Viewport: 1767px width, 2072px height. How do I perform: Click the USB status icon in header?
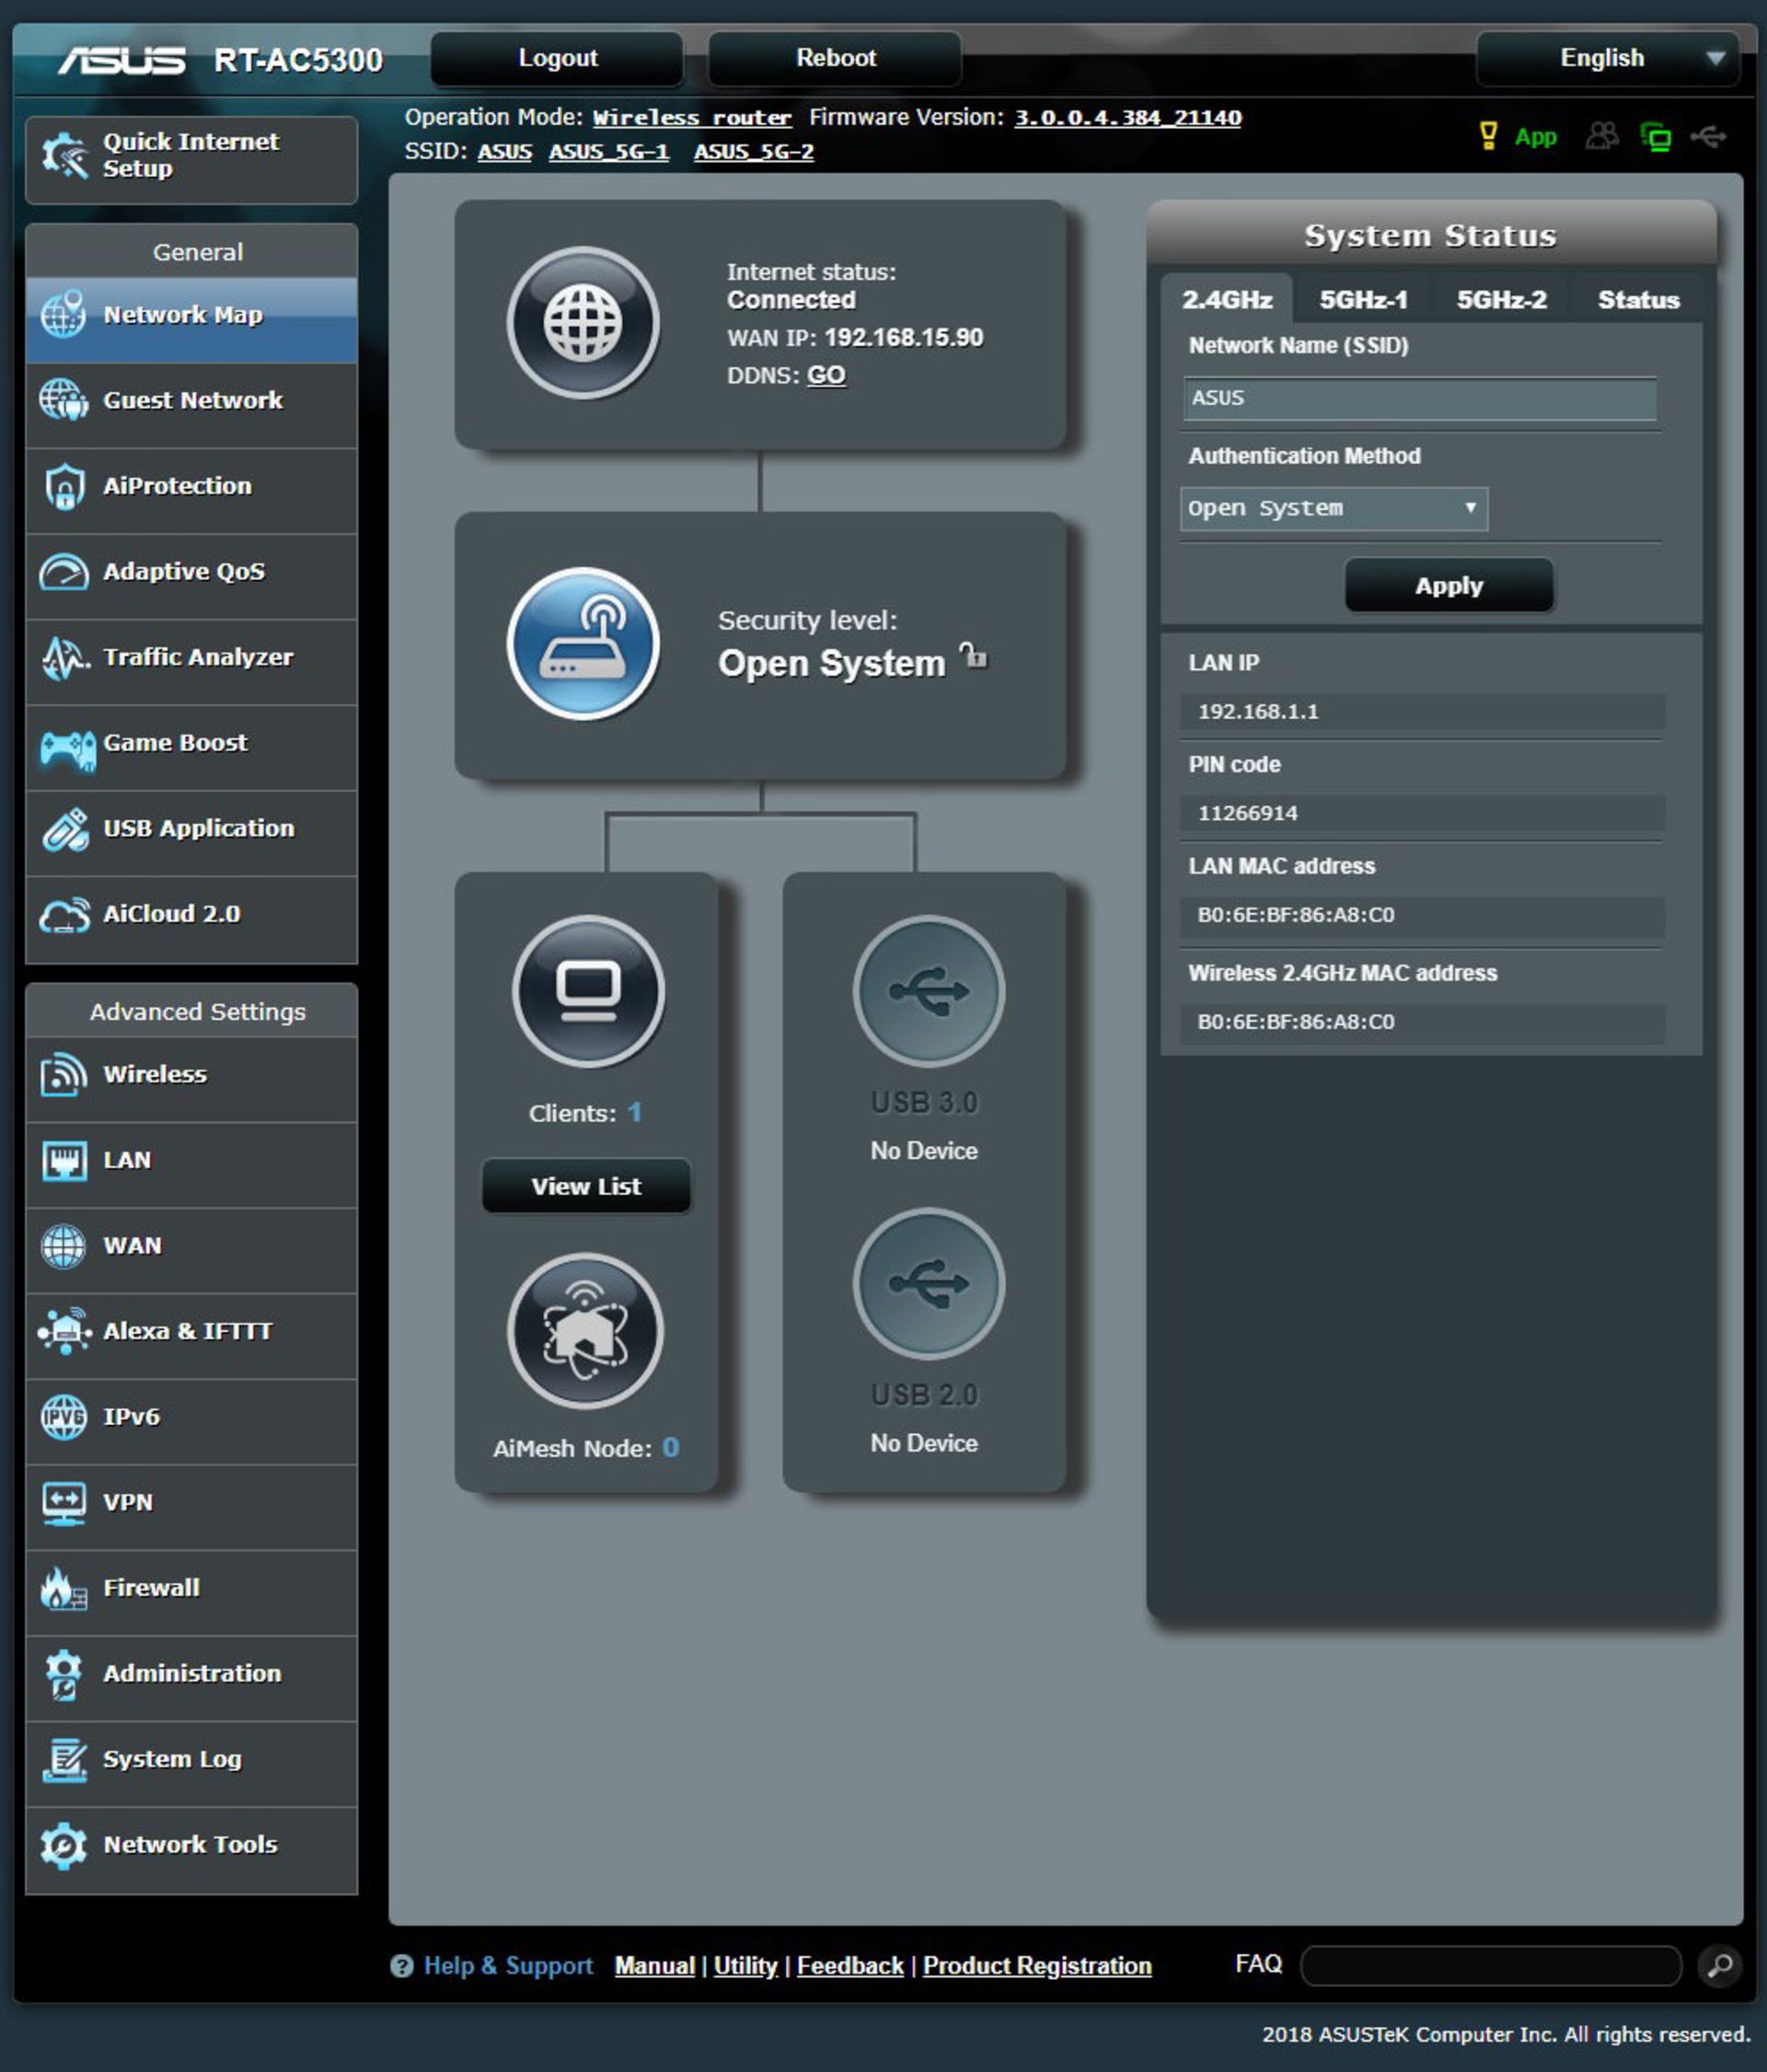coord(1708,136)
